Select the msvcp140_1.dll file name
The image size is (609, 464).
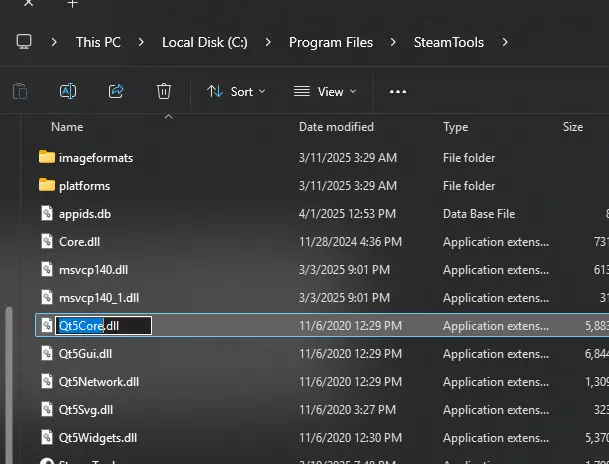point(99,298)
